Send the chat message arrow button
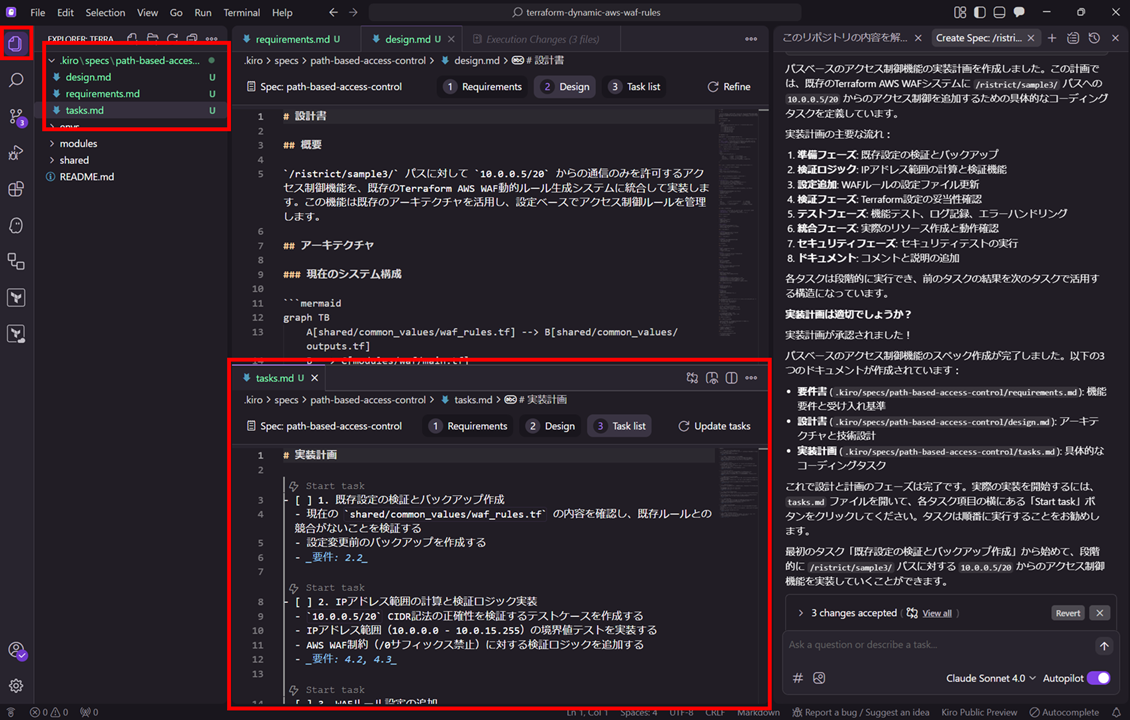 click(1104, 646)
